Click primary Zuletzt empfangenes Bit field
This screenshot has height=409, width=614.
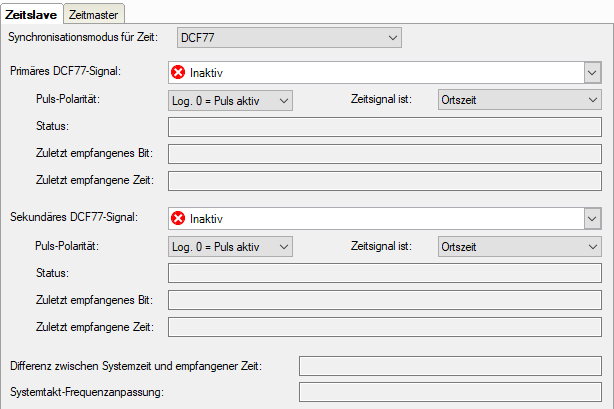tap(385, 154)
